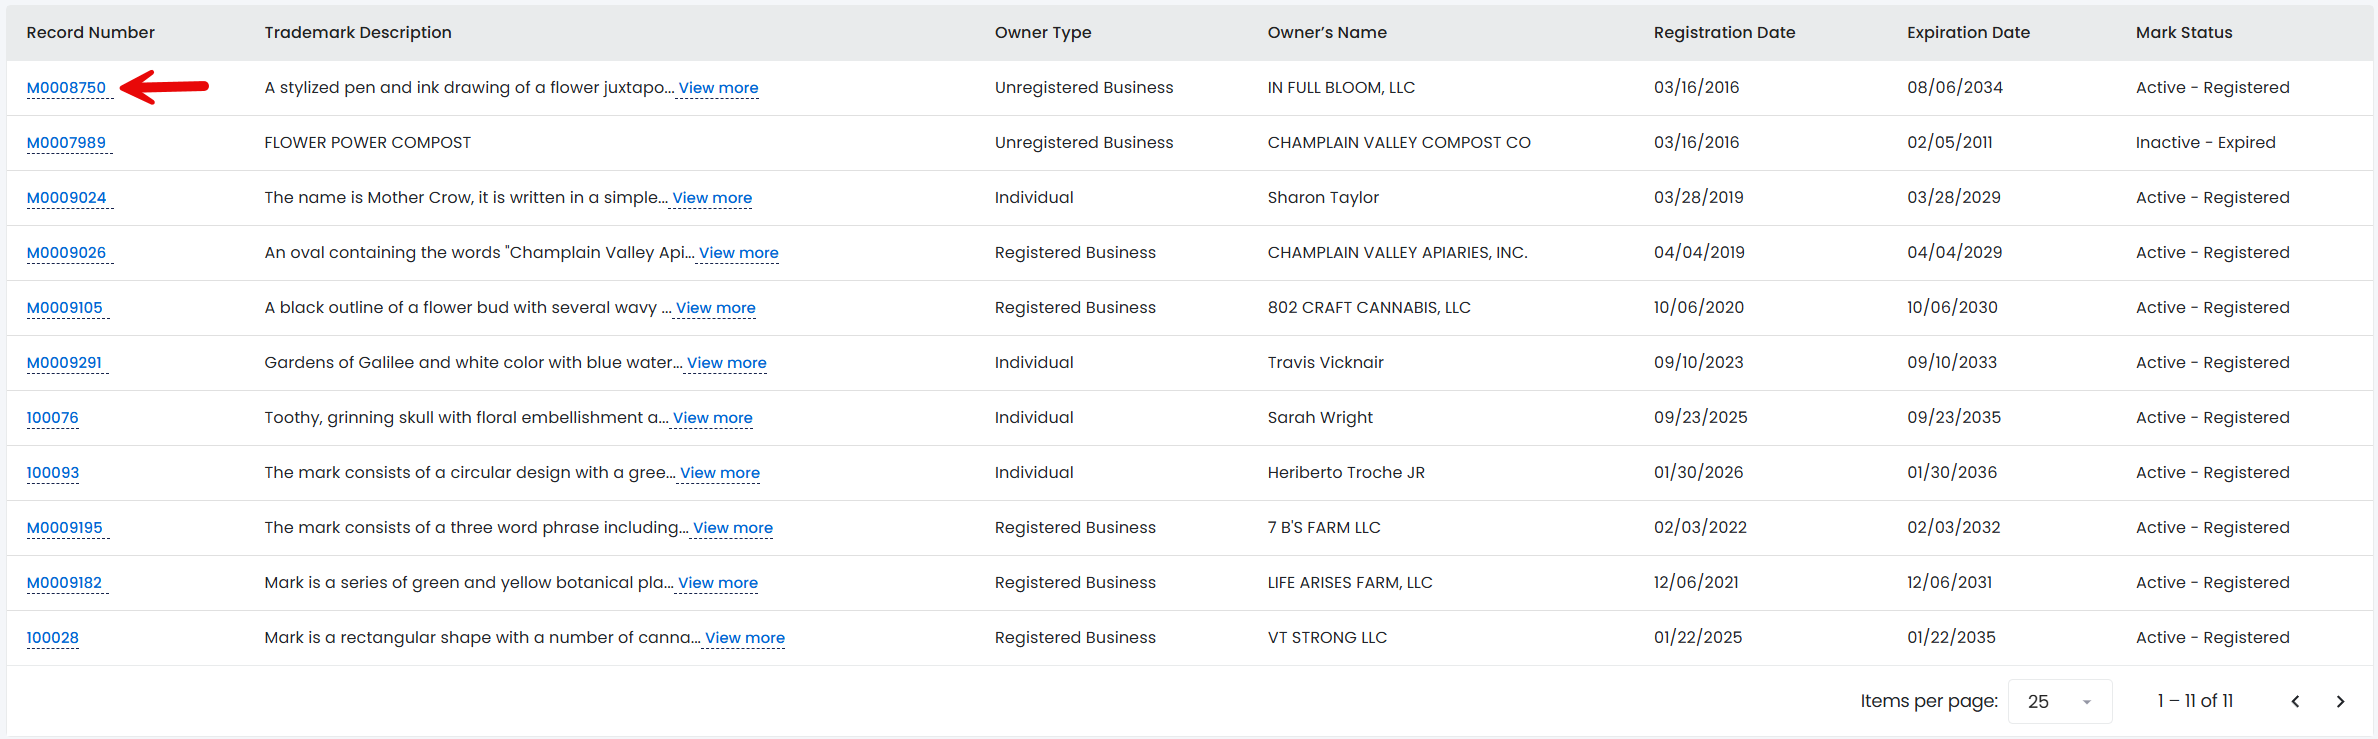2378x739 pixels.
Task: Sort by Record Number column header
Action: click(x=91, y=33)
